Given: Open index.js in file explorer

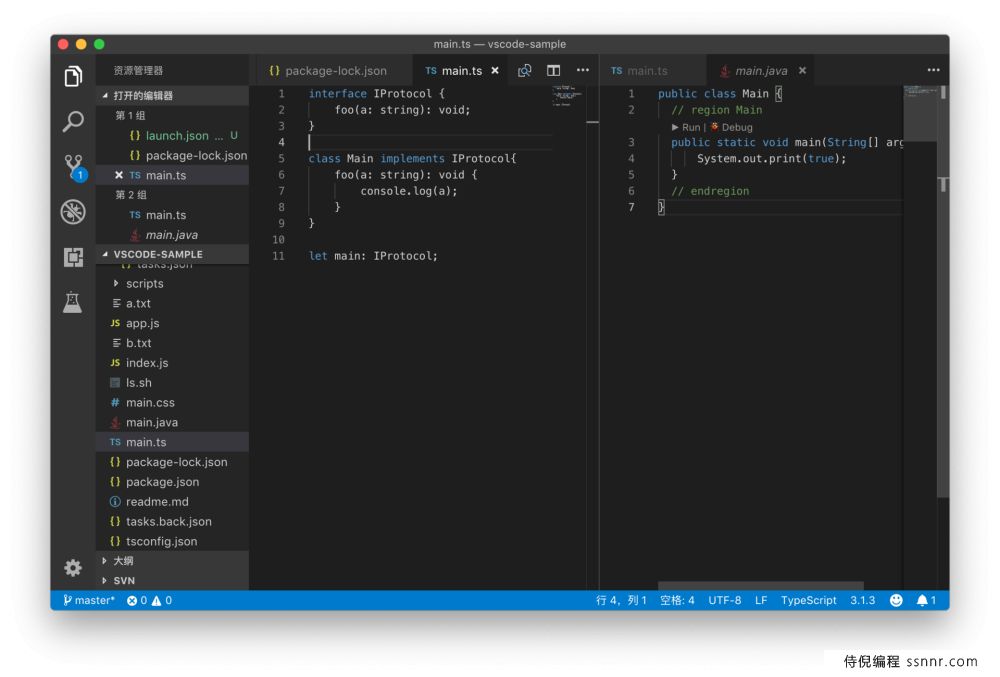Looking at the screenshot, I should pos(172,363).
